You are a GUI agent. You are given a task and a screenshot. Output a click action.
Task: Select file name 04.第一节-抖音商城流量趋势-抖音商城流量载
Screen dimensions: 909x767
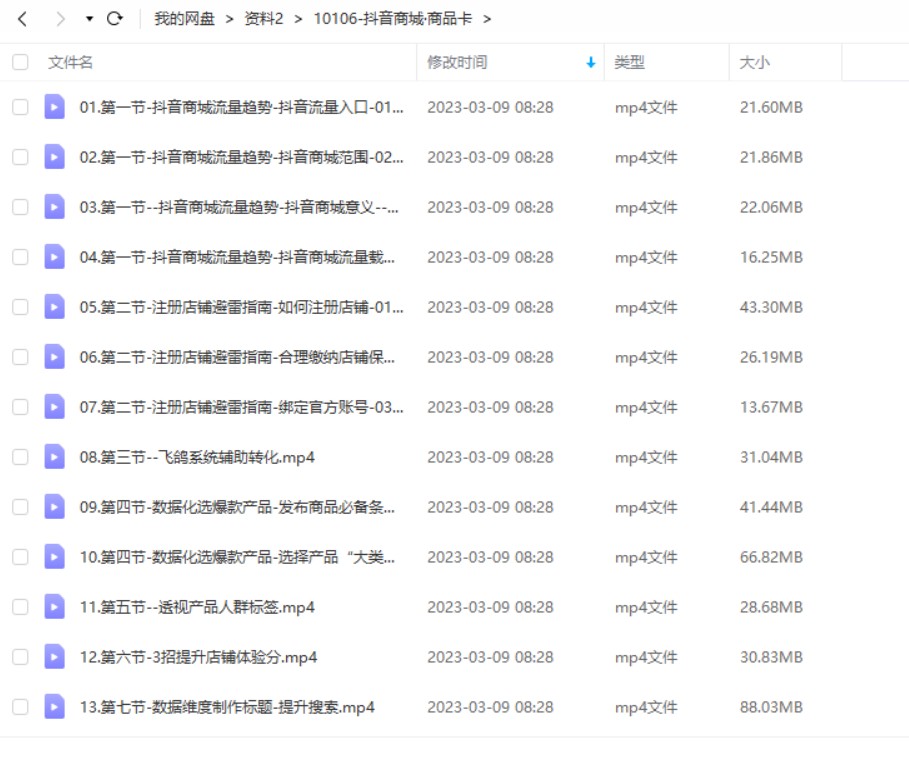238,257
